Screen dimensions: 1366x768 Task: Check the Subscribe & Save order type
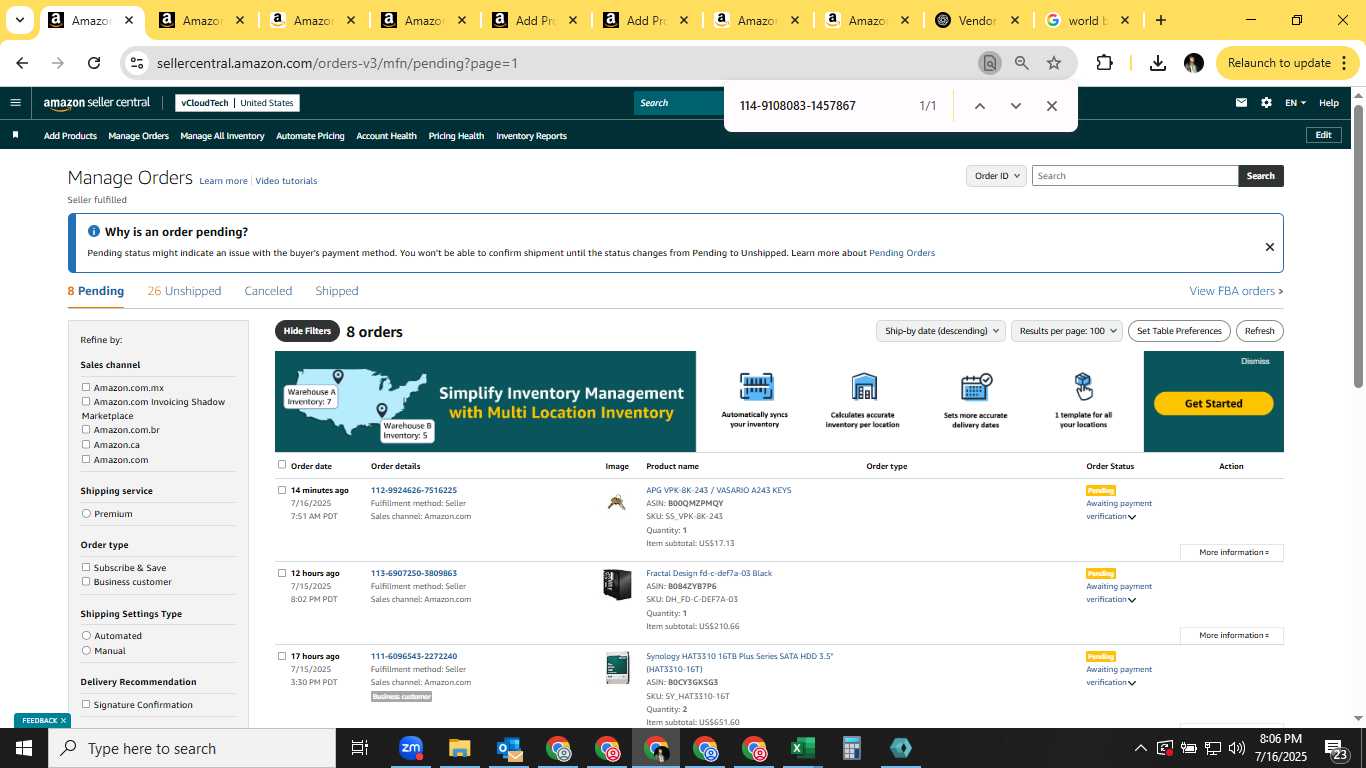click(86, 567)
